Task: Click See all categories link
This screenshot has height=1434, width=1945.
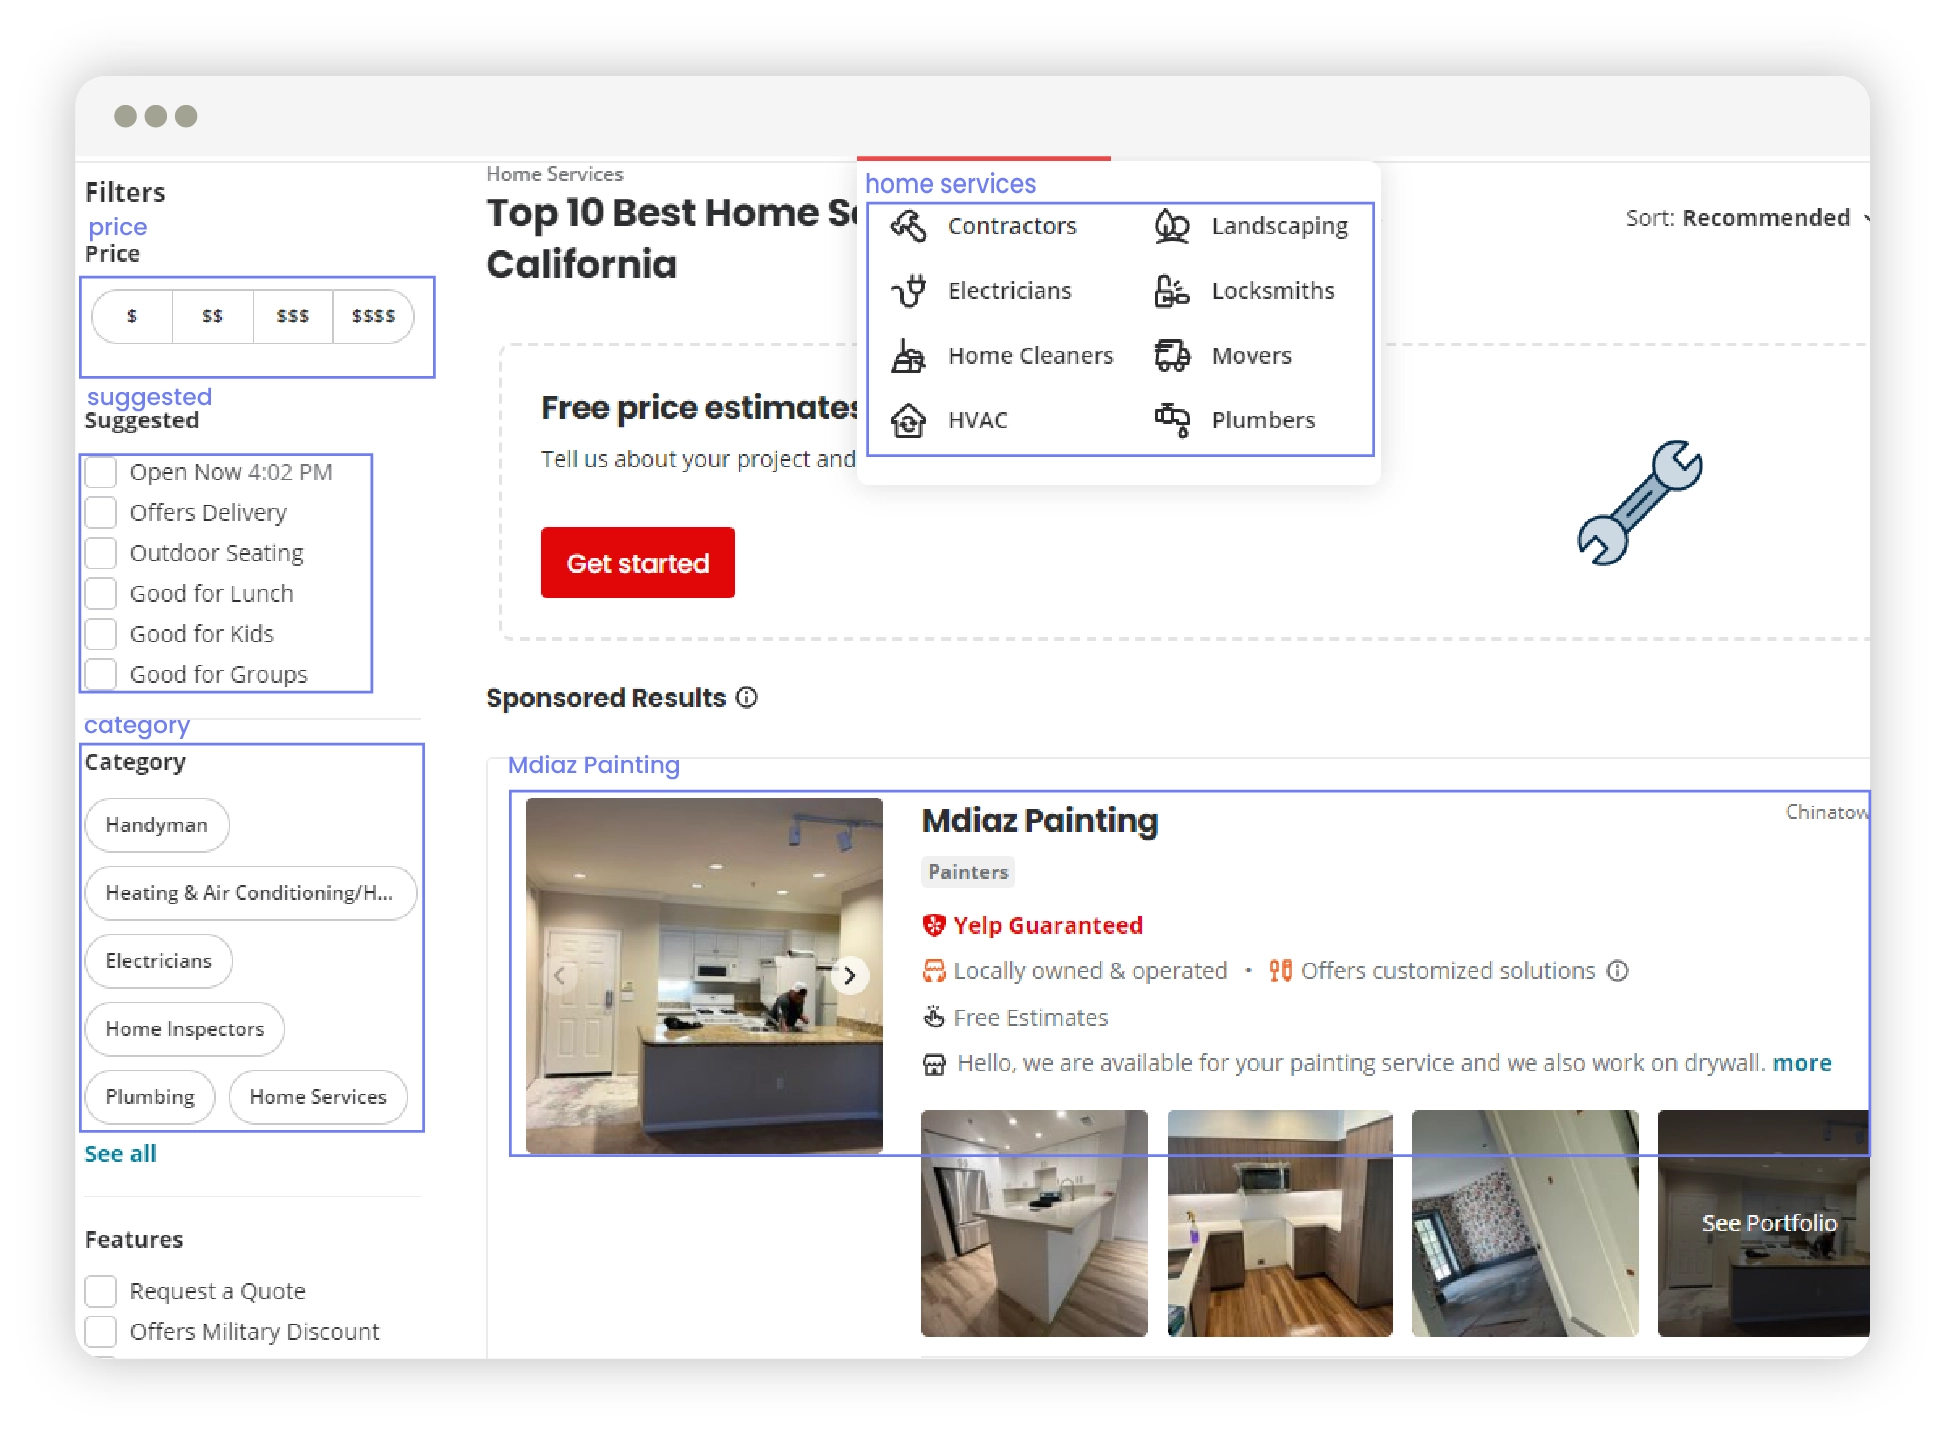Action: pyautogui.click(x=121, y=1154)
